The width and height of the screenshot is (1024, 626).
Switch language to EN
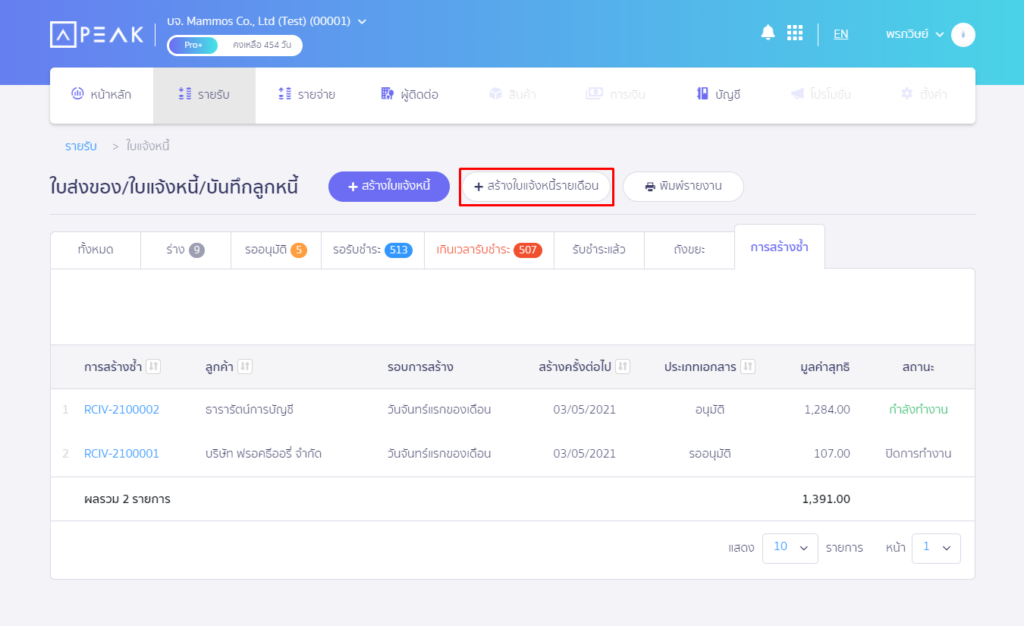point(840,33)
